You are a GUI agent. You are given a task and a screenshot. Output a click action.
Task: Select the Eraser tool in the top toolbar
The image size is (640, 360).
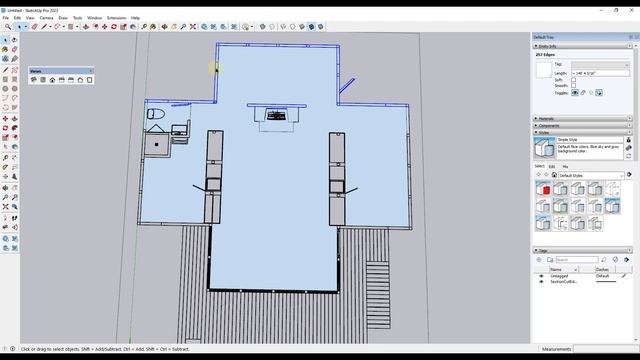tap(34, 27)
